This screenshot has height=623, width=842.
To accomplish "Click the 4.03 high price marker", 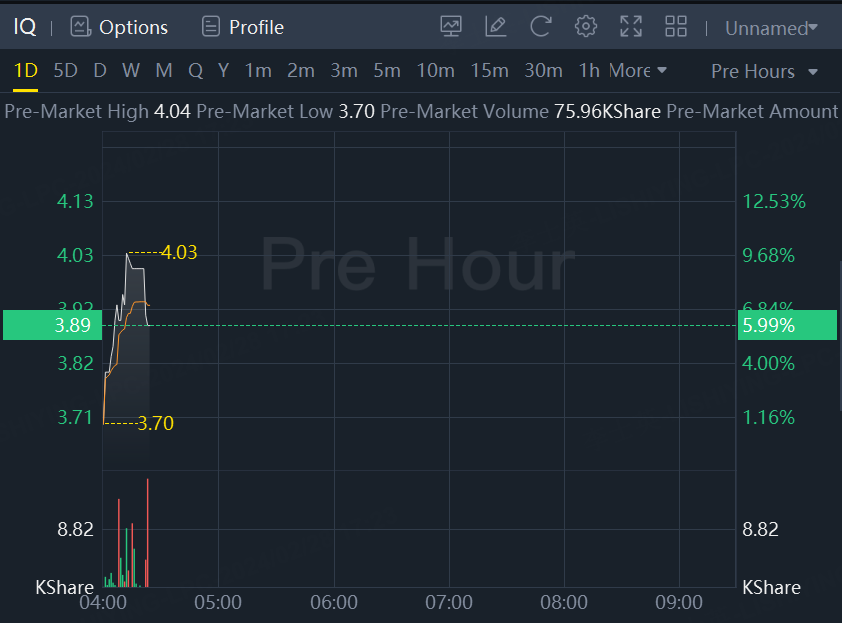I will pyautogui.click(x=179, y=253).
